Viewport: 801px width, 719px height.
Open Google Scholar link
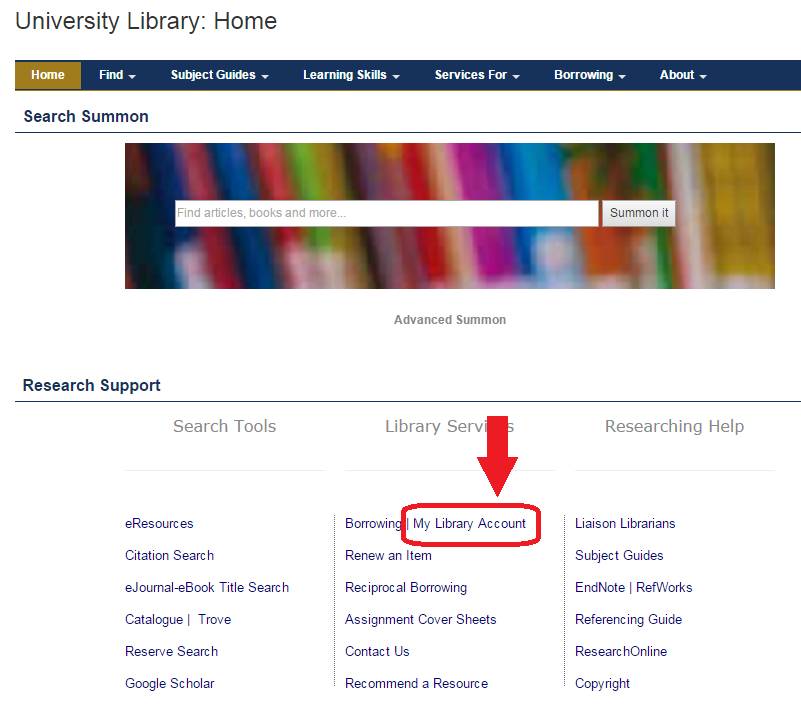(x=170, y=684)
